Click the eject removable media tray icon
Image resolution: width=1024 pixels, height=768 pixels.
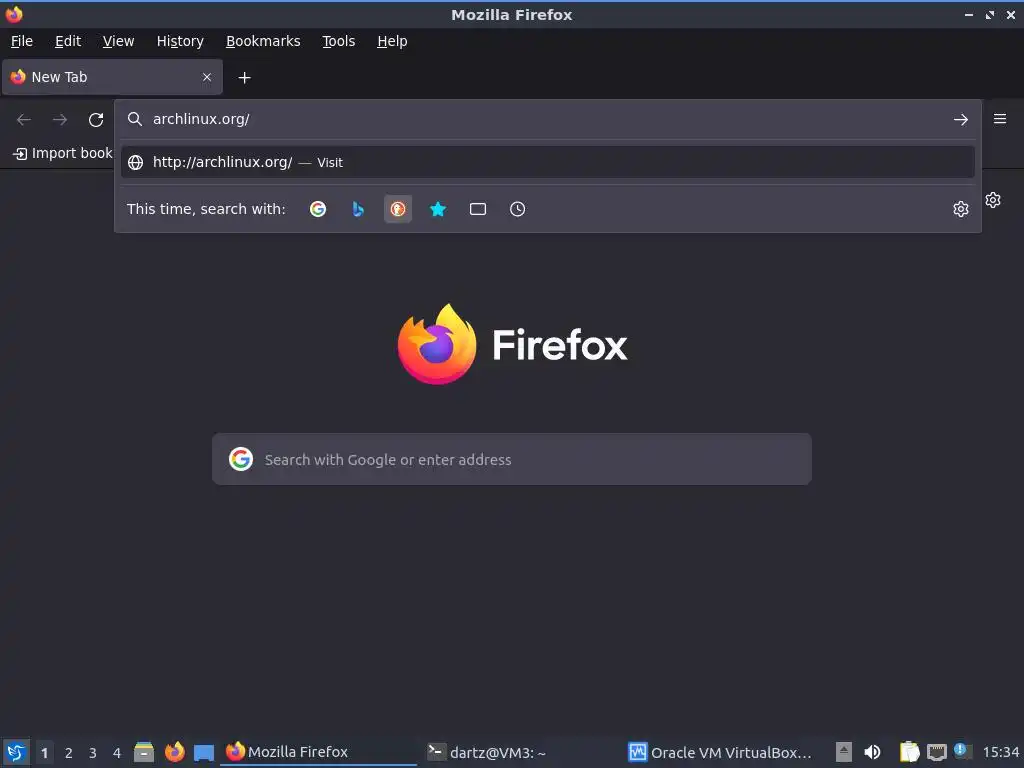coord(844,752)
